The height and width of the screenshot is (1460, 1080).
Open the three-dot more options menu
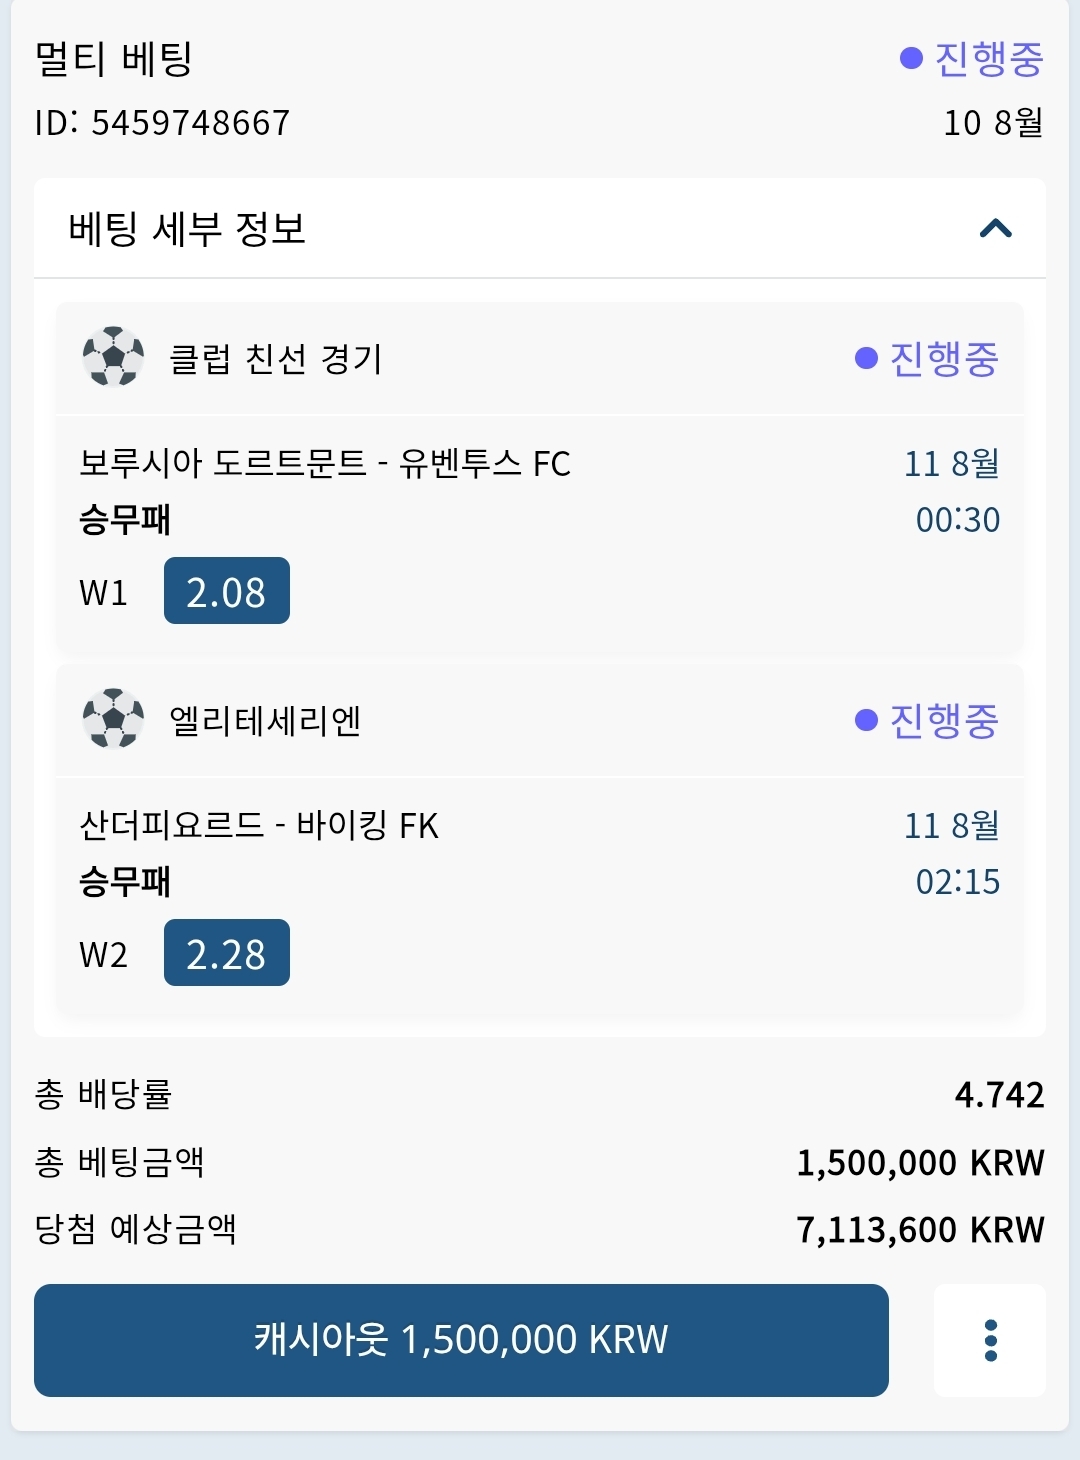[x=990, y=1340]
